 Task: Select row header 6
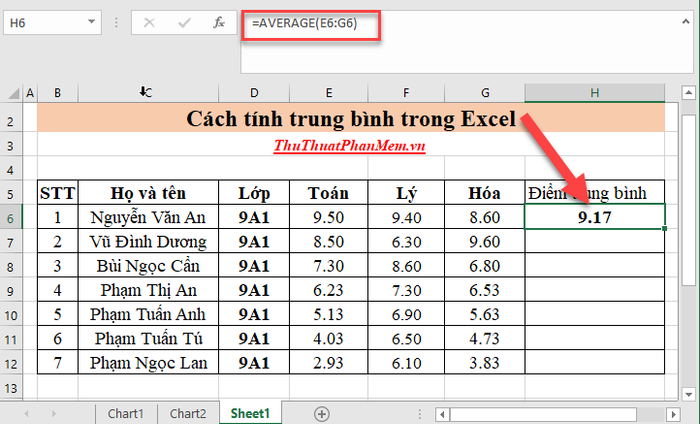coord(11,218)
